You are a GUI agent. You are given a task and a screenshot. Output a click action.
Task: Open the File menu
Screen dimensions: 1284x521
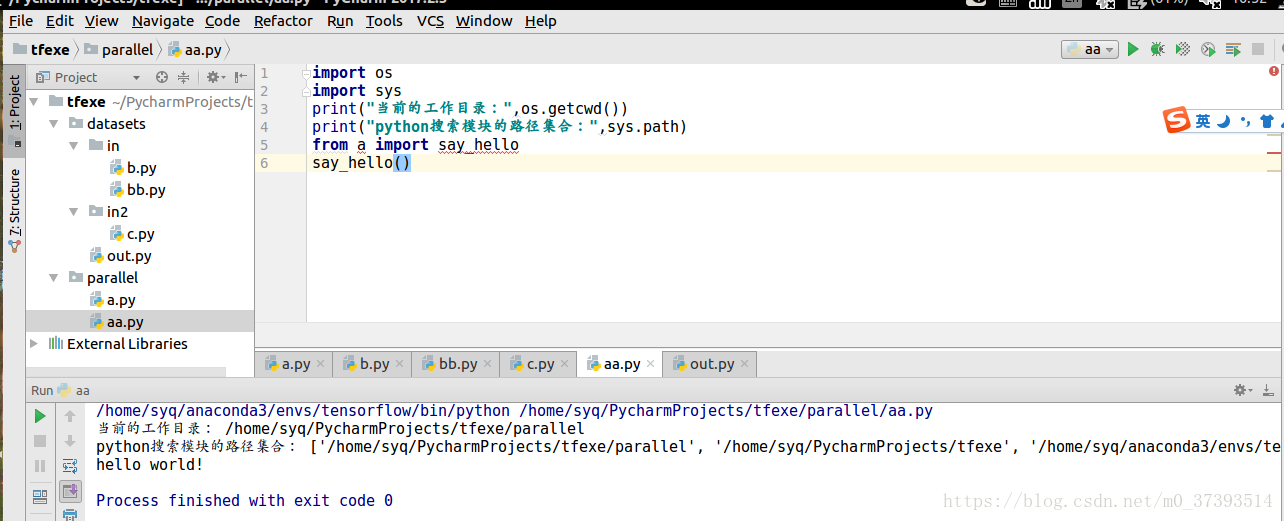21,20
